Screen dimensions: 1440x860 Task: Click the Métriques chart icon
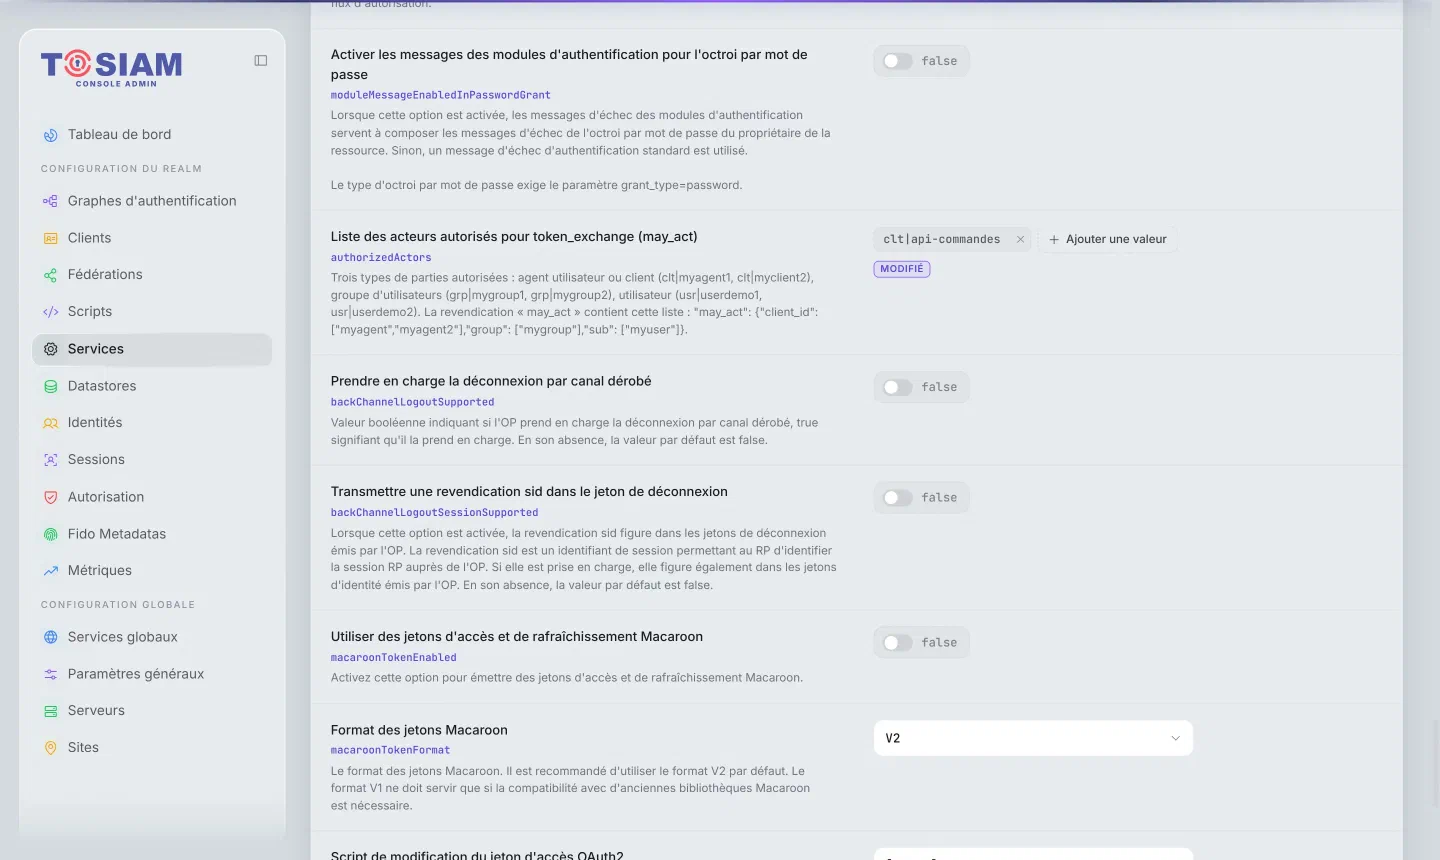(x=50, y=571)
